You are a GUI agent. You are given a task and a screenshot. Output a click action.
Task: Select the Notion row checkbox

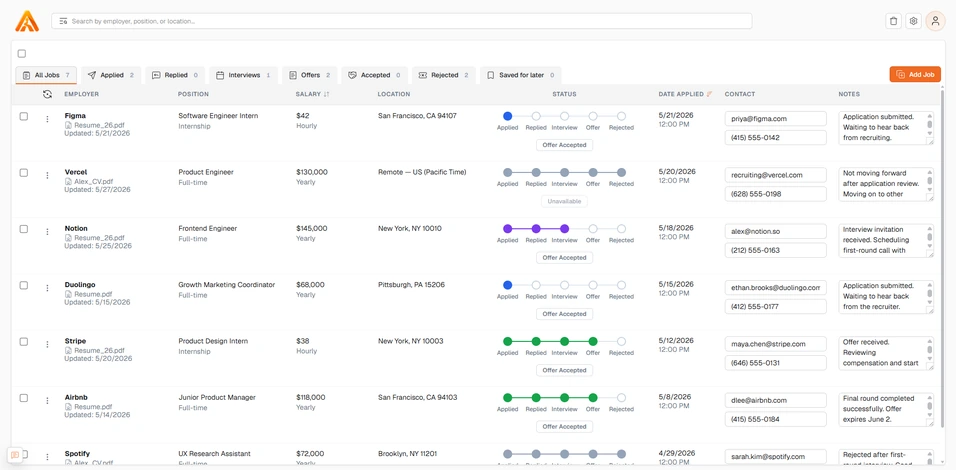click(24, 229)
